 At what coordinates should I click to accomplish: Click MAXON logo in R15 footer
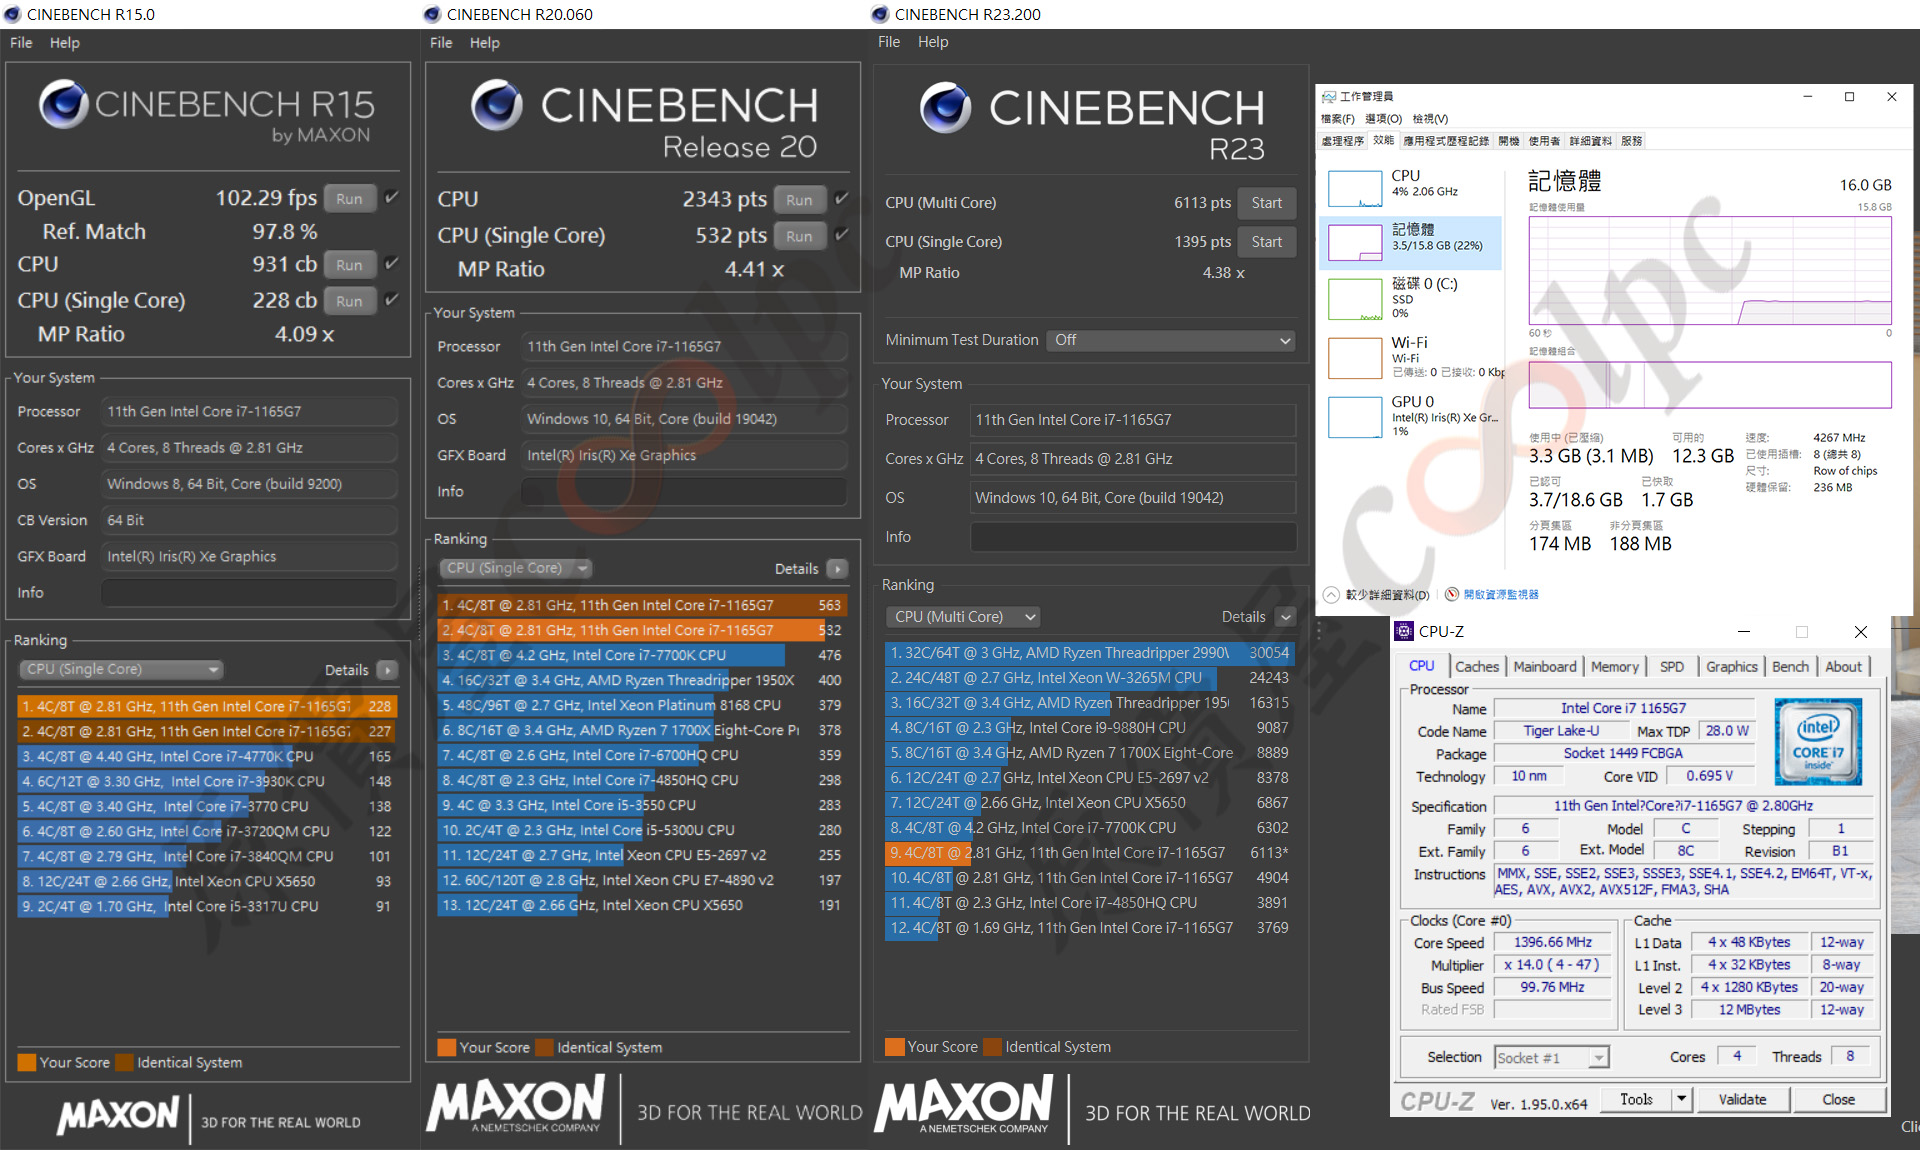click(x=118, y=1114)
